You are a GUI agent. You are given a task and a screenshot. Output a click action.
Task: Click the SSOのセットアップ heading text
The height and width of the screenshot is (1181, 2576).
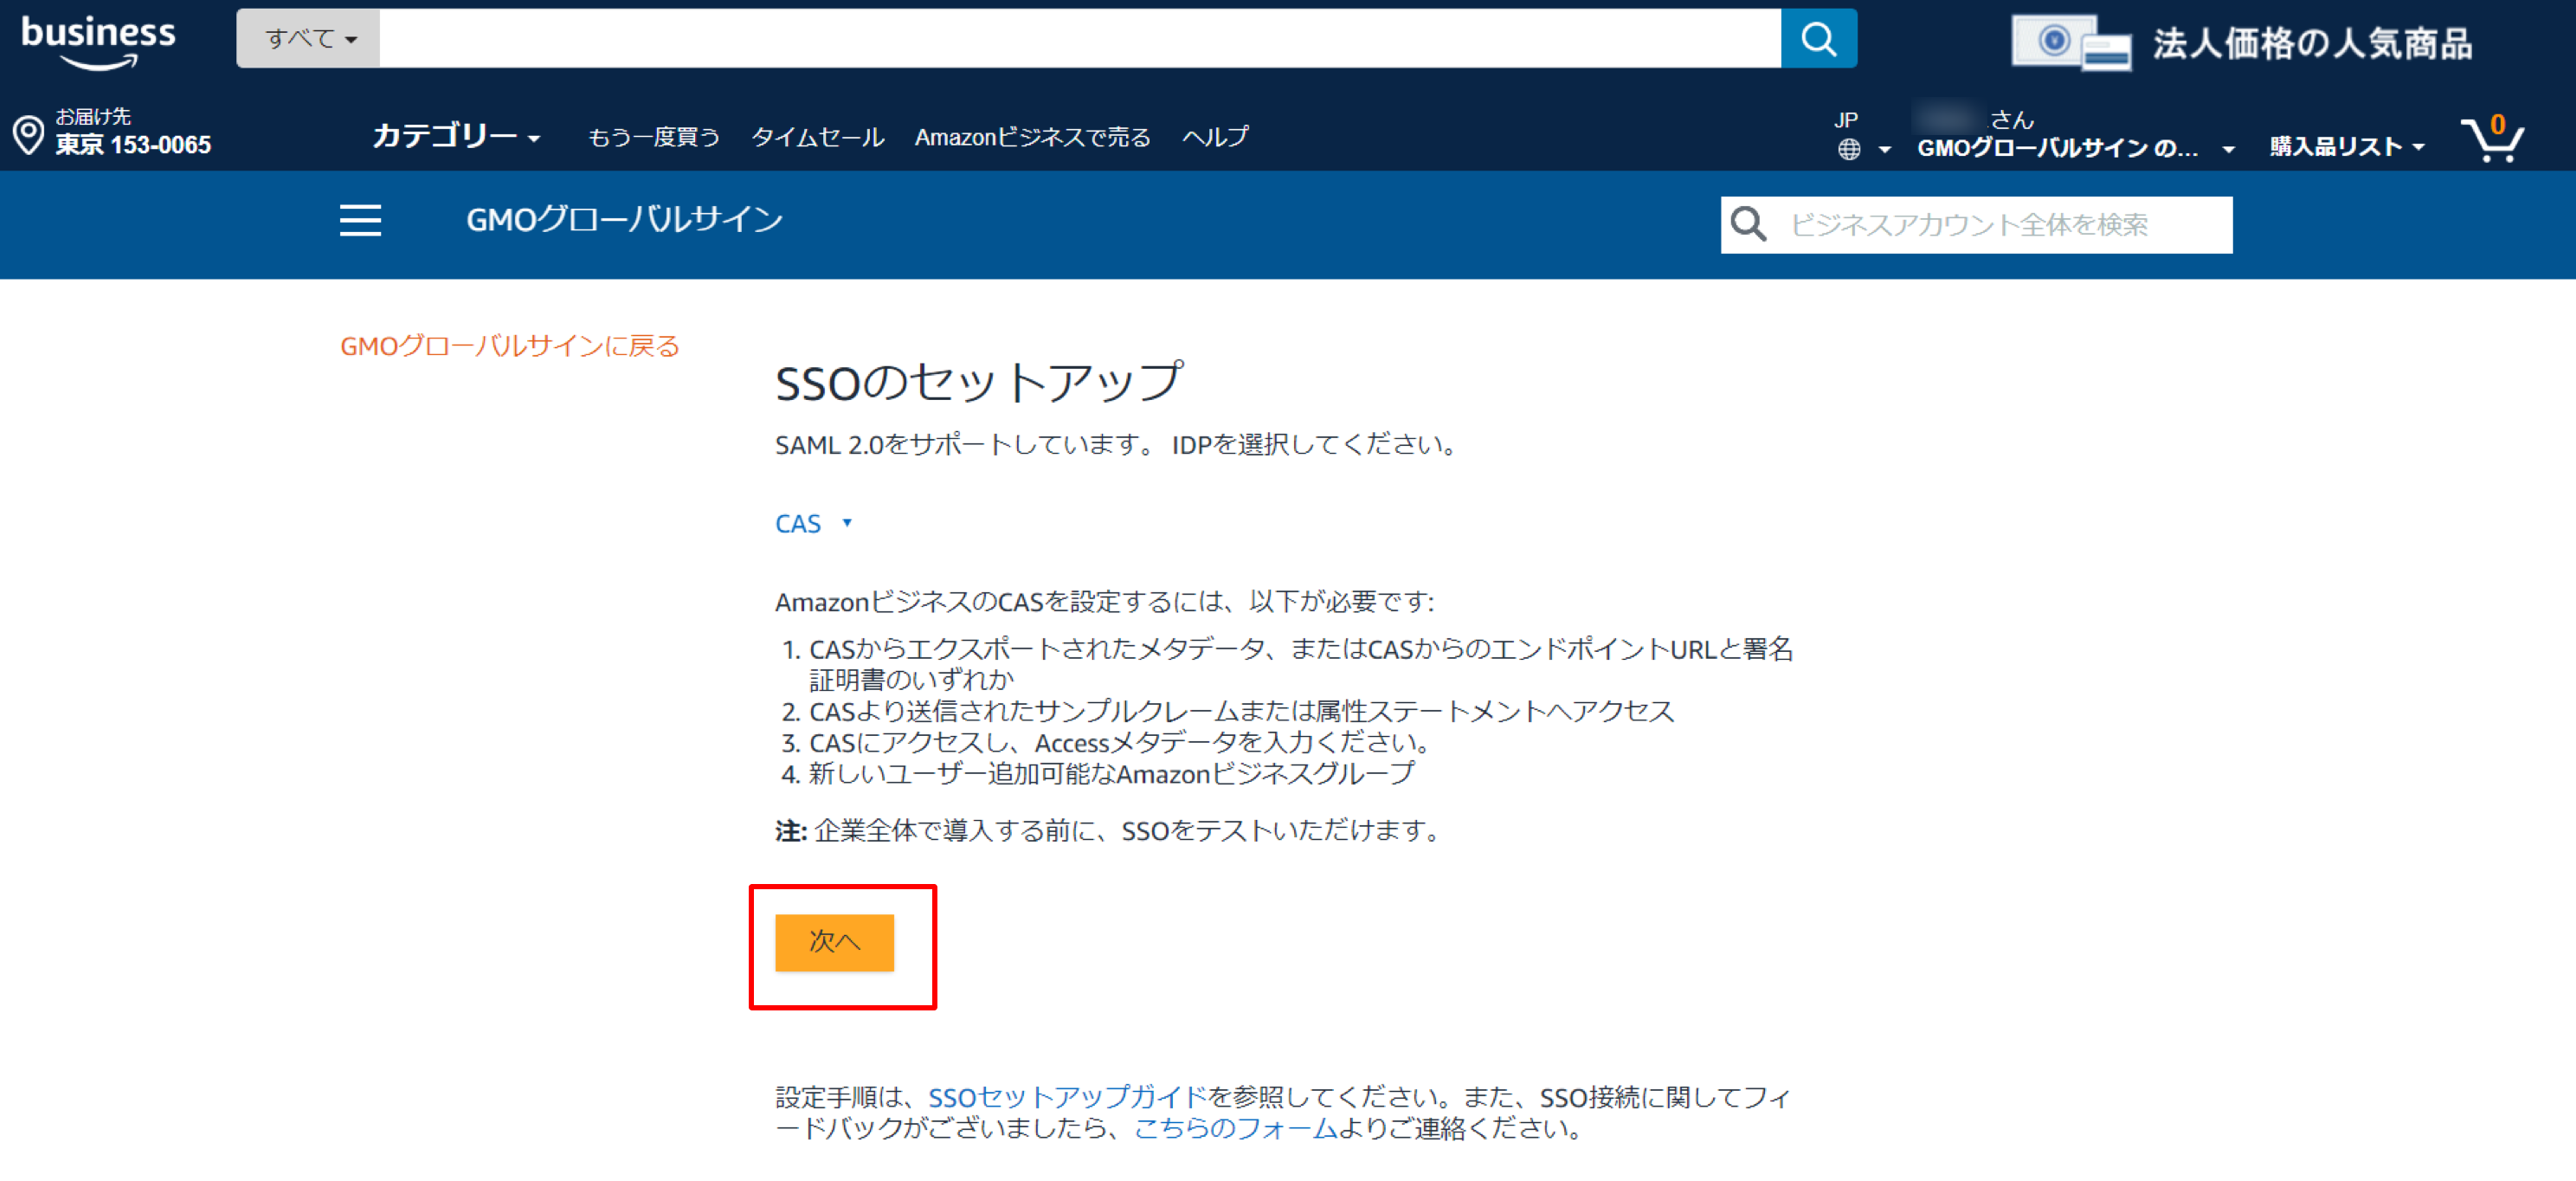(979, 382)
